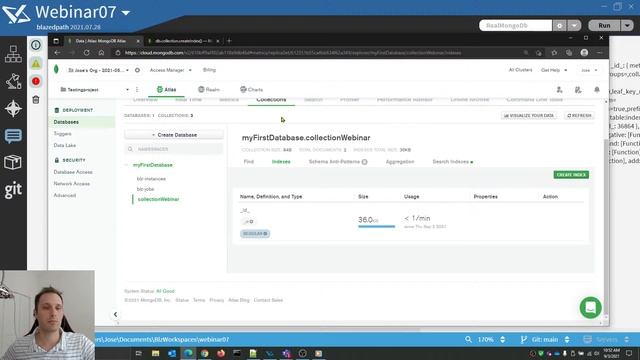Open the Atlas notifications bell
This screenshot has width=640, height=360.
click(597, 90)
